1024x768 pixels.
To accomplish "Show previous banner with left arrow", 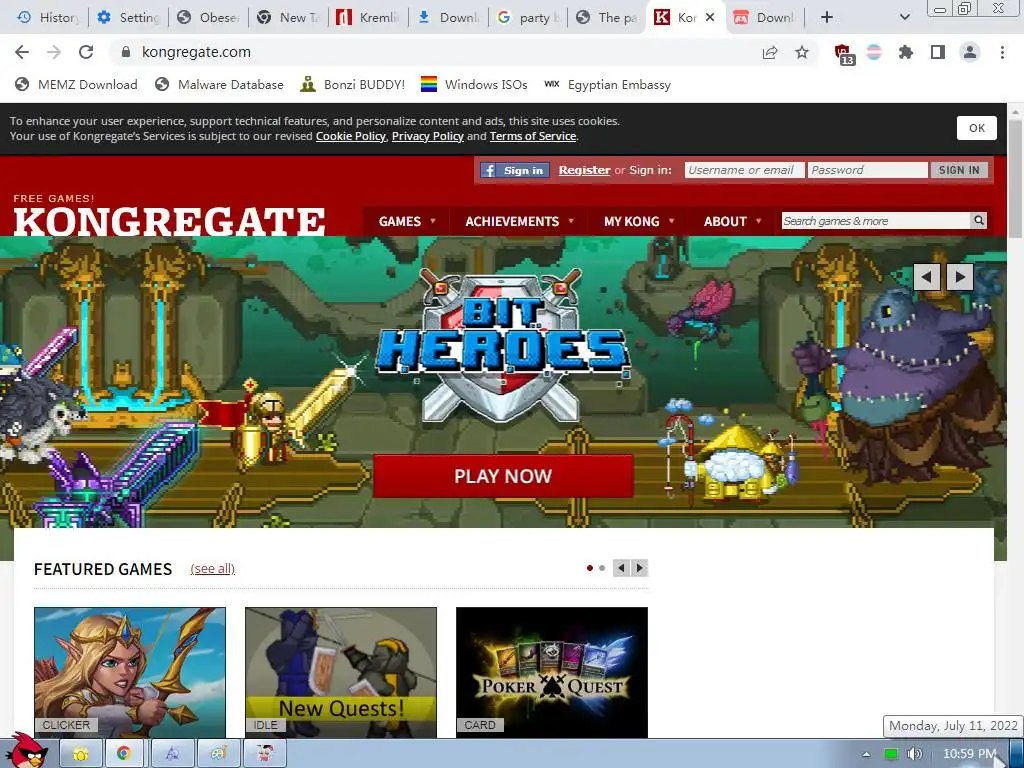I will click(926, 277).
